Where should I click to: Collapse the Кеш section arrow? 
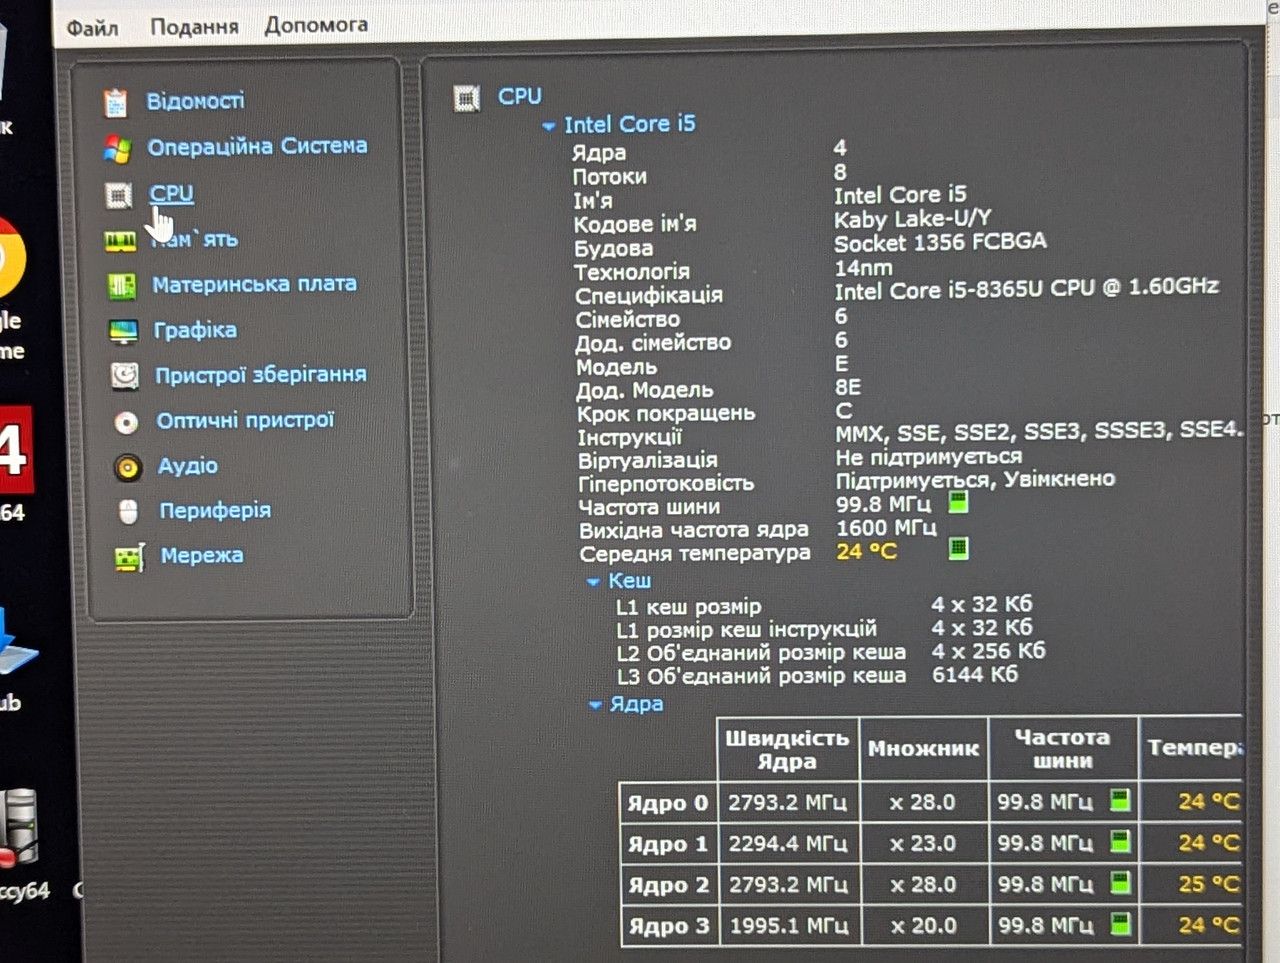point(593,582)
